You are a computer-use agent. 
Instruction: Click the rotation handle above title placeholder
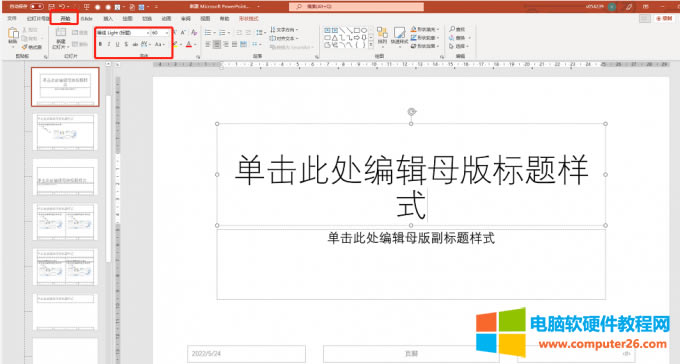point(412,112)
